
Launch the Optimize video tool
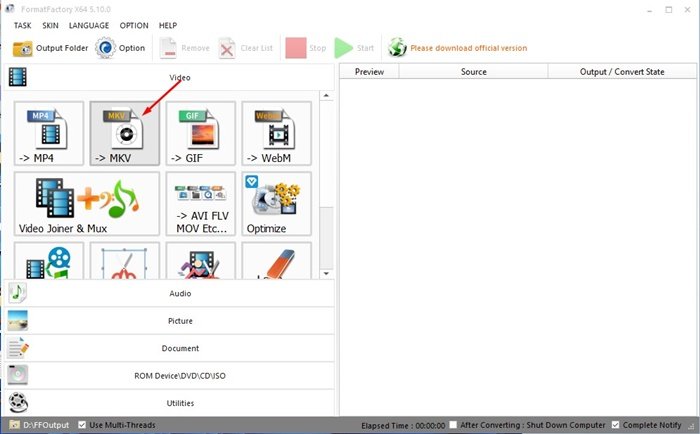click(276, 203)
